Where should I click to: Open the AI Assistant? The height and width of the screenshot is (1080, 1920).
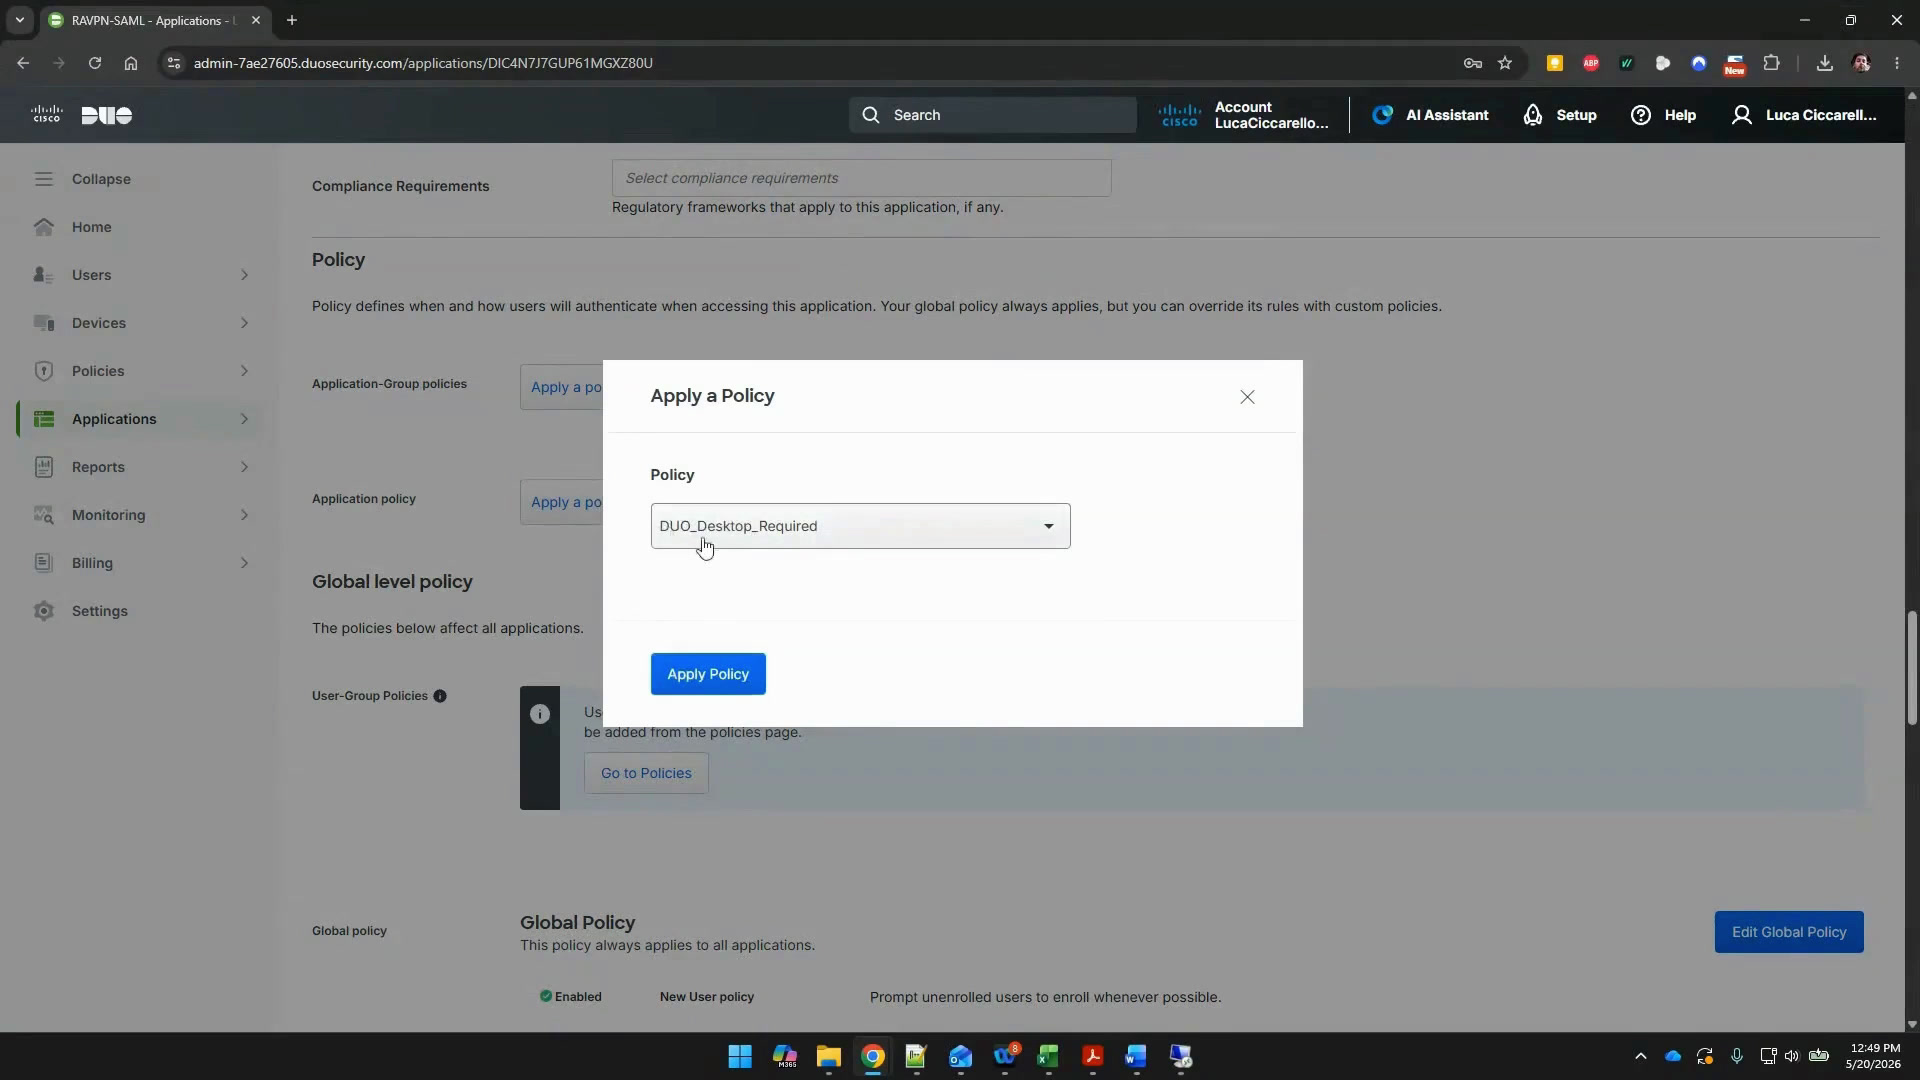click(1430, 115)
